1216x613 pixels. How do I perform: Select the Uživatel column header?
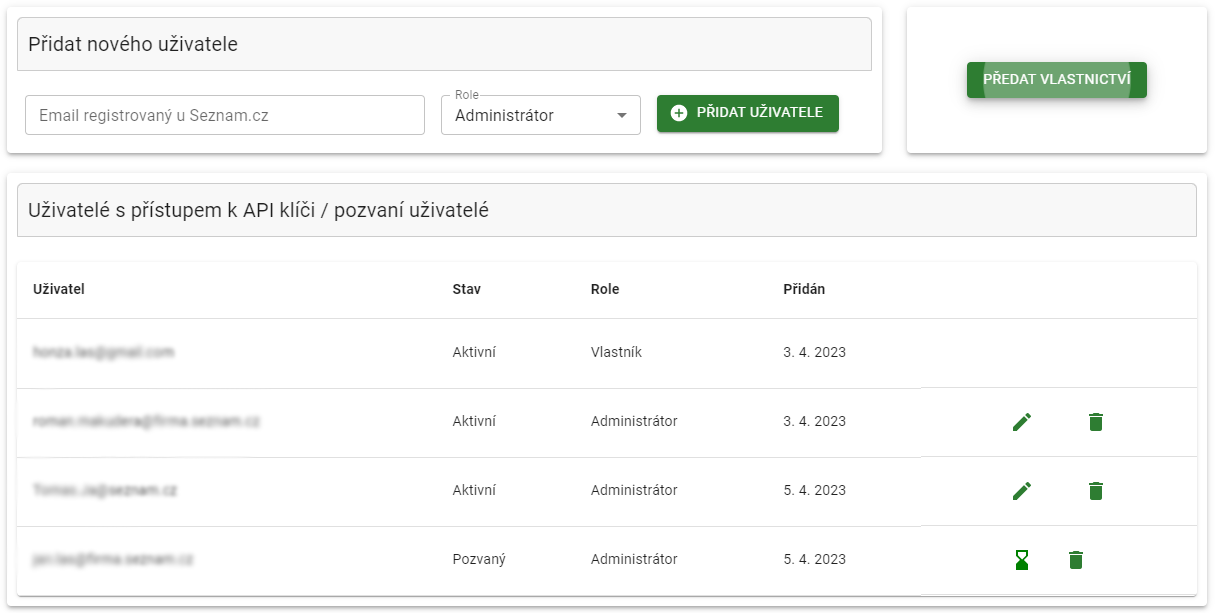(59, 289)
